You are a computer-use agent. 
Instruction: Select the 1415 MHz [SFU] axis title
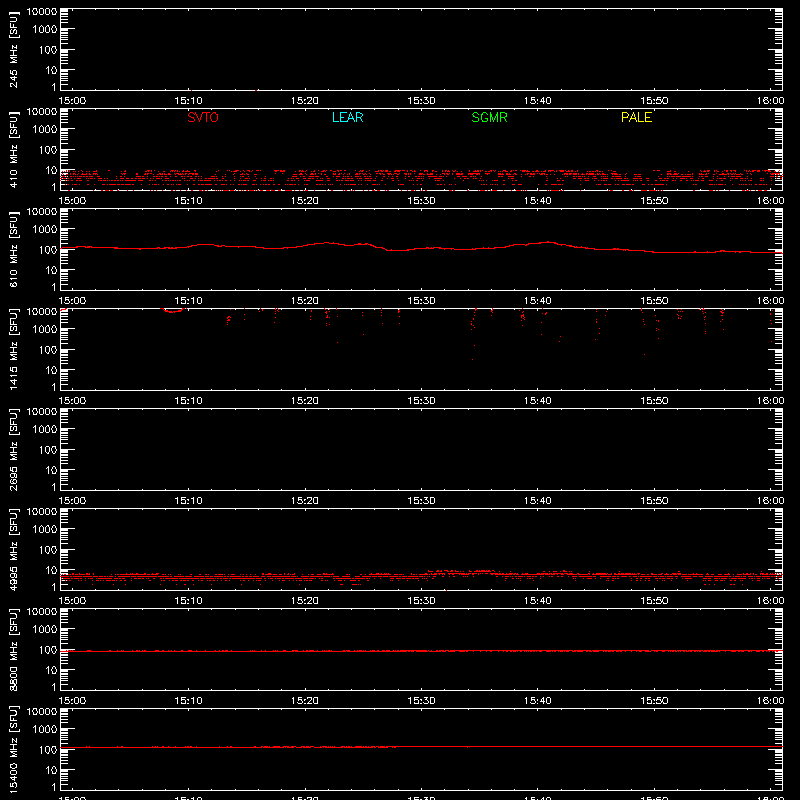click(x=13, y=349)
